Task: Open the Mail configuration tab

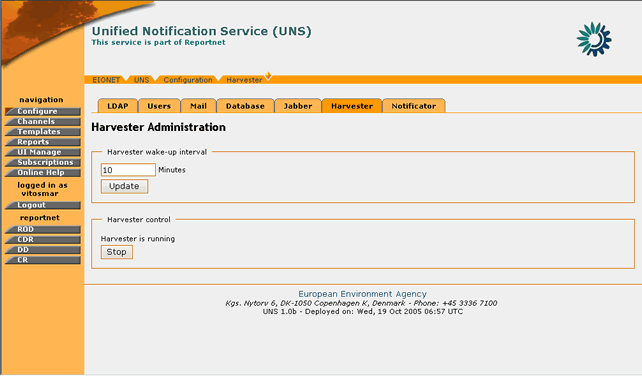Action: [198, 106]
